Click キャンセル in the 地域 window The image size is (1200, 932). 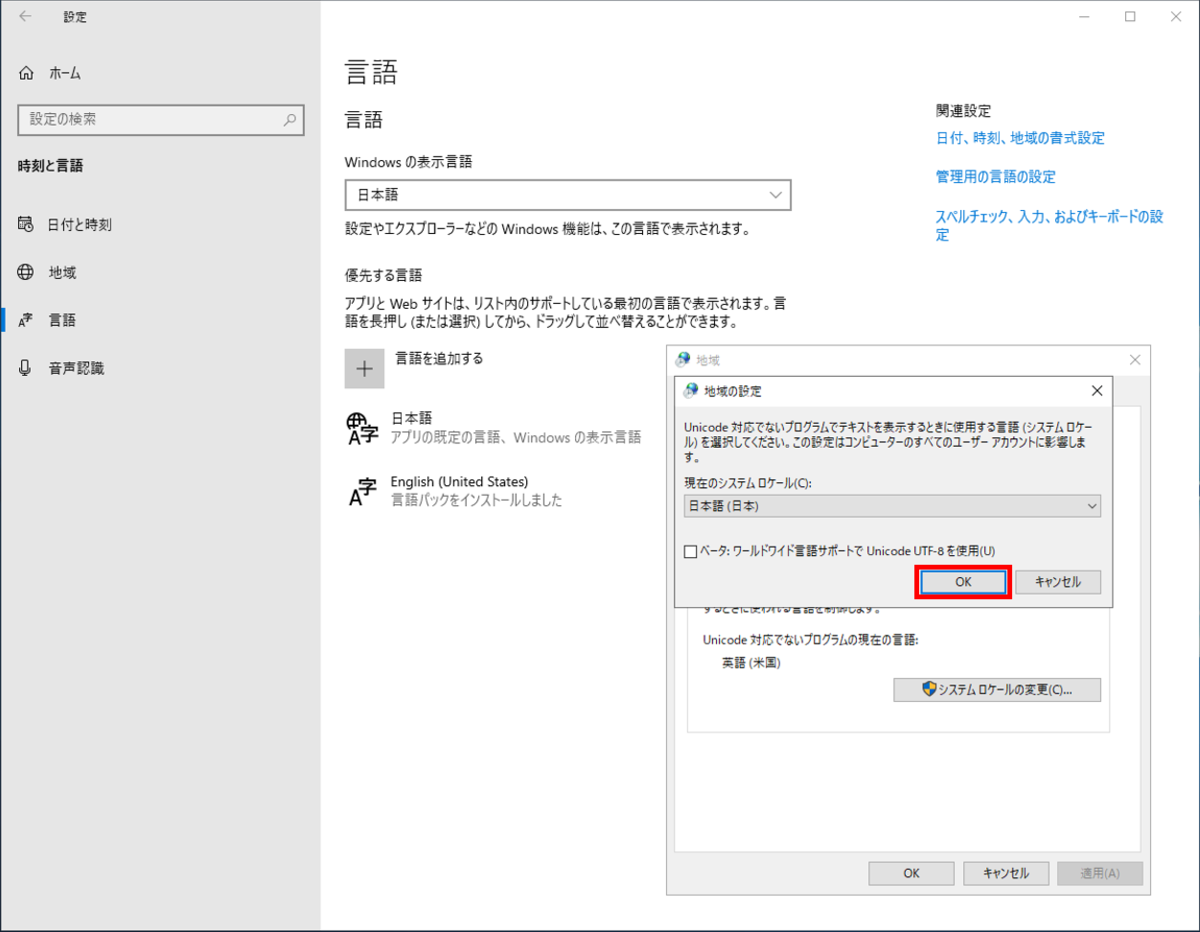tap(1006, 873)
